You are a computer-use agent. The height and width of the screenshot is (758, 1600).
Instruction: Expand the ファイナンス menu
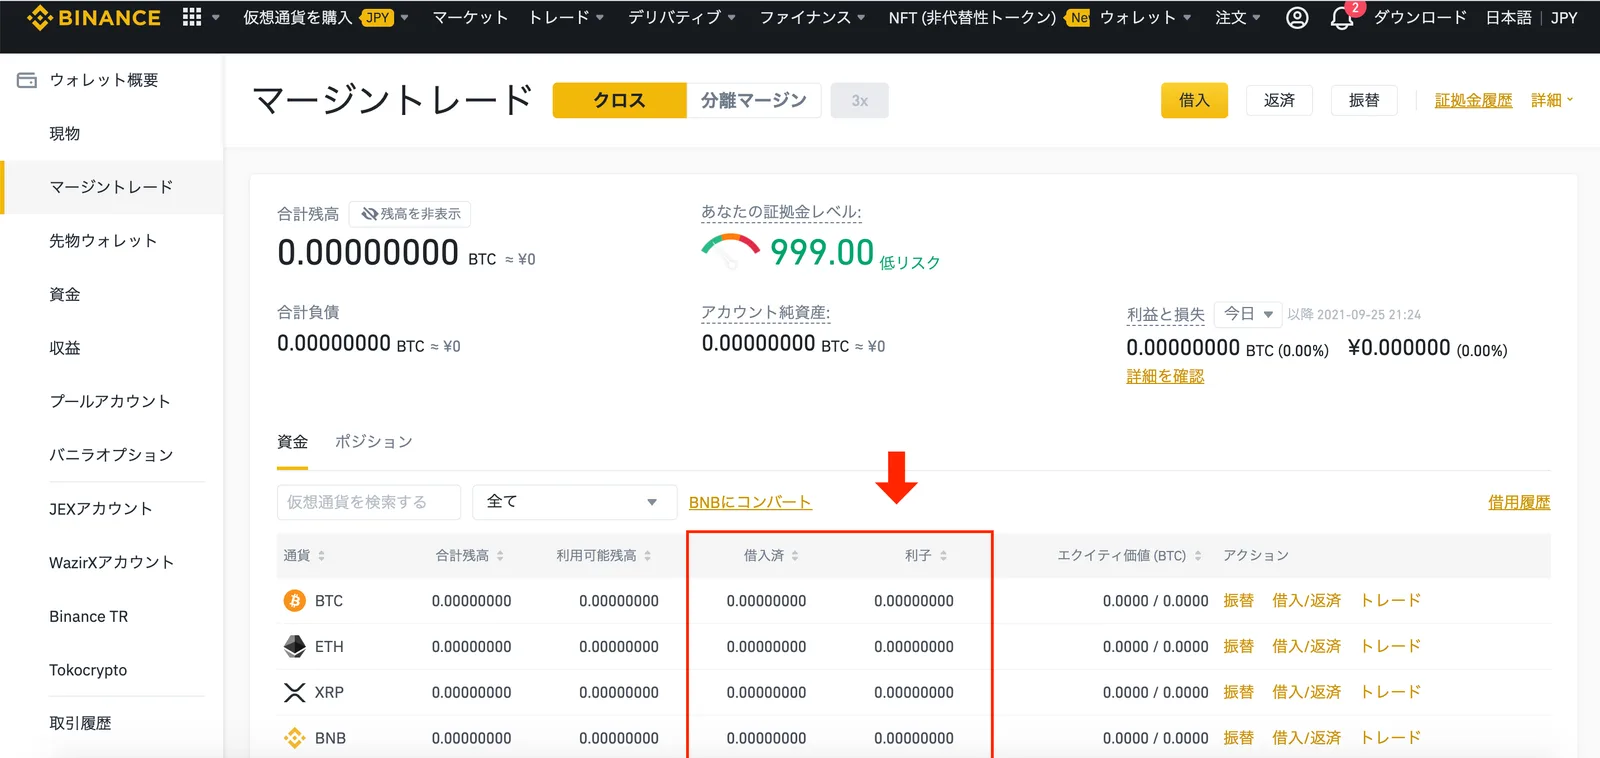813,18
